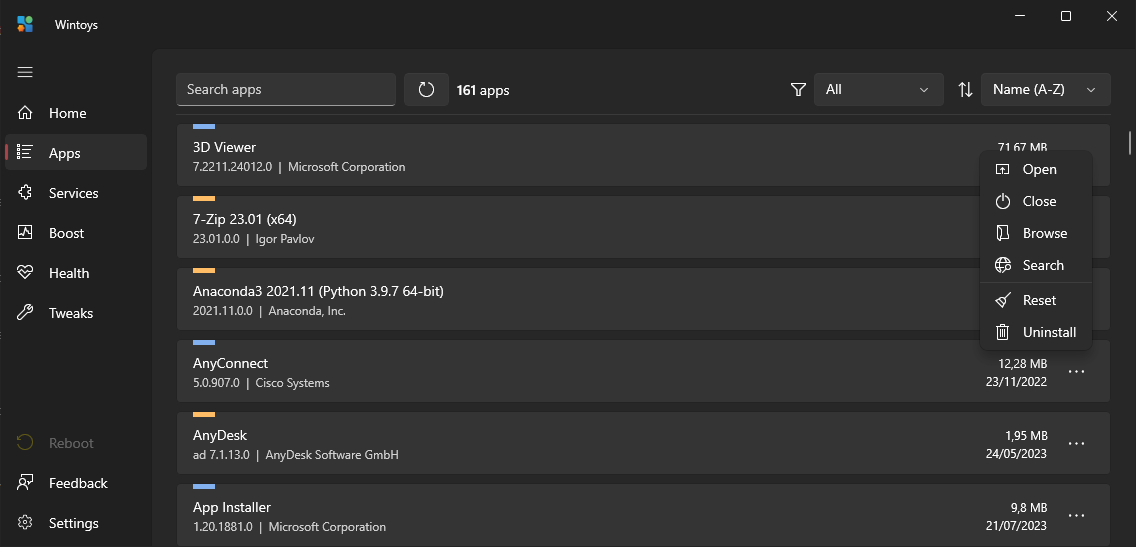Image resolution: width=1136 pixels, height=547 pixels.
Task: Open the Boost page
Action: [x=76, y=233]
